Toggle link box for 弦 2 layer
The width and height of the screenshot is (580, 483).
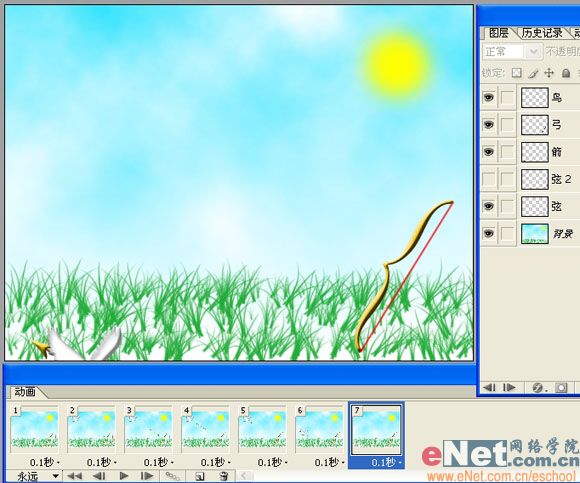(x=507, y=179)
